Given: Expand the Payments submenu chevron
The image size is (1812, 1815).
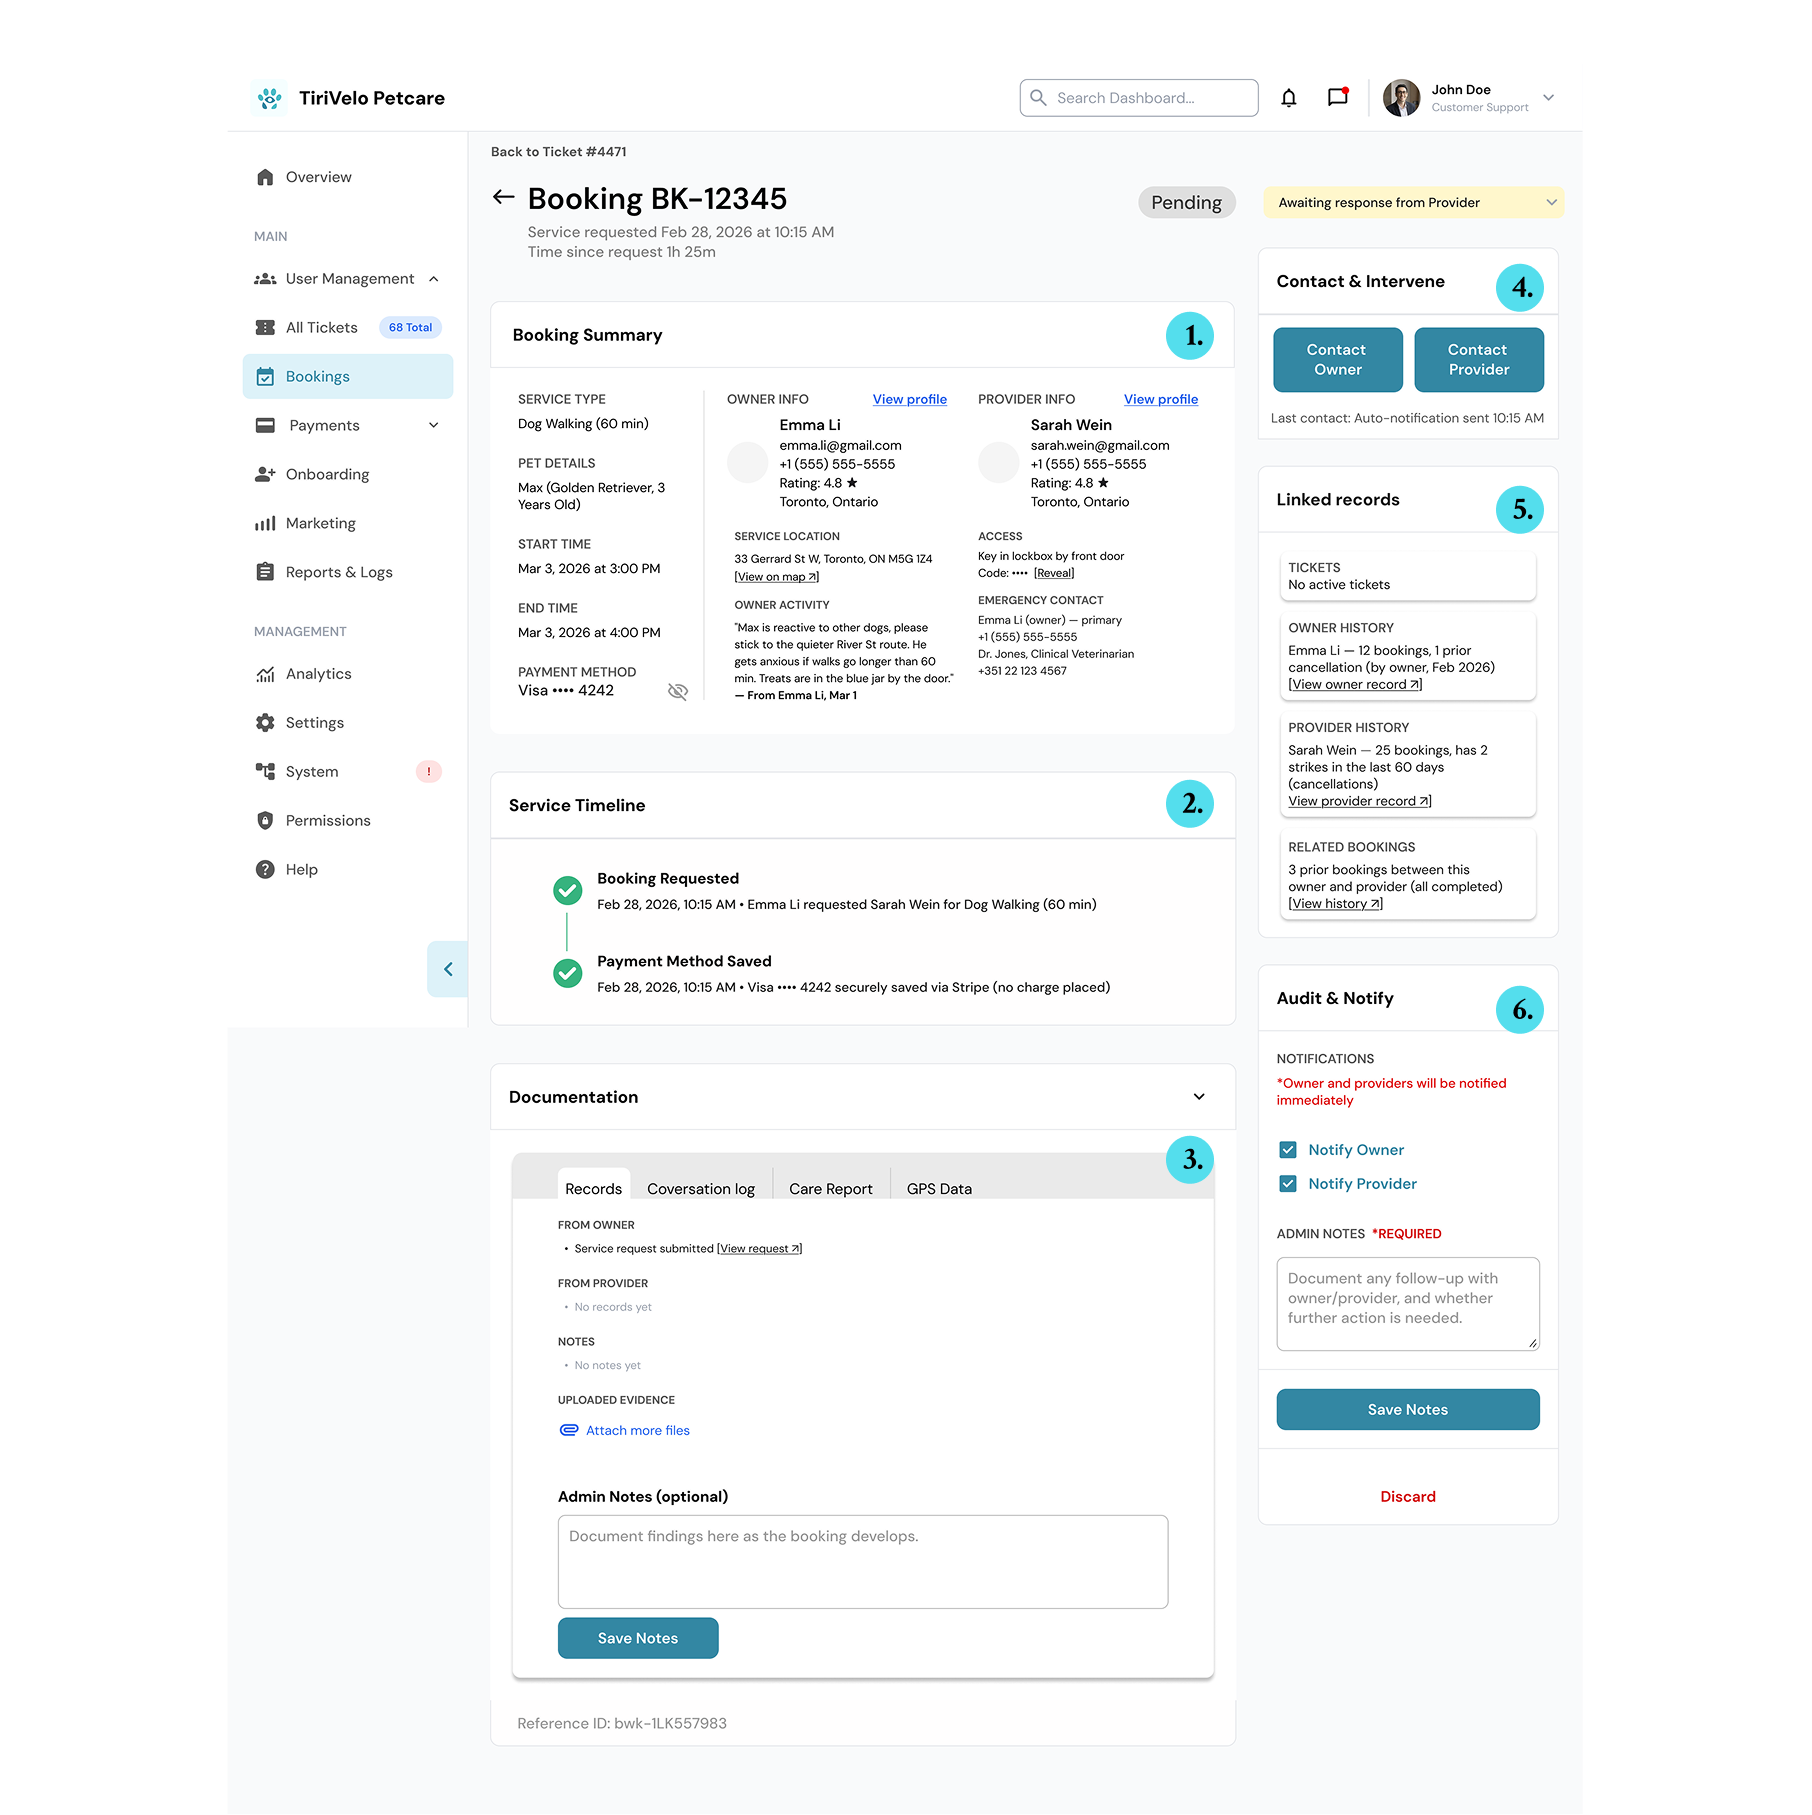Looking at the screenshot, I should coord(434,426).
